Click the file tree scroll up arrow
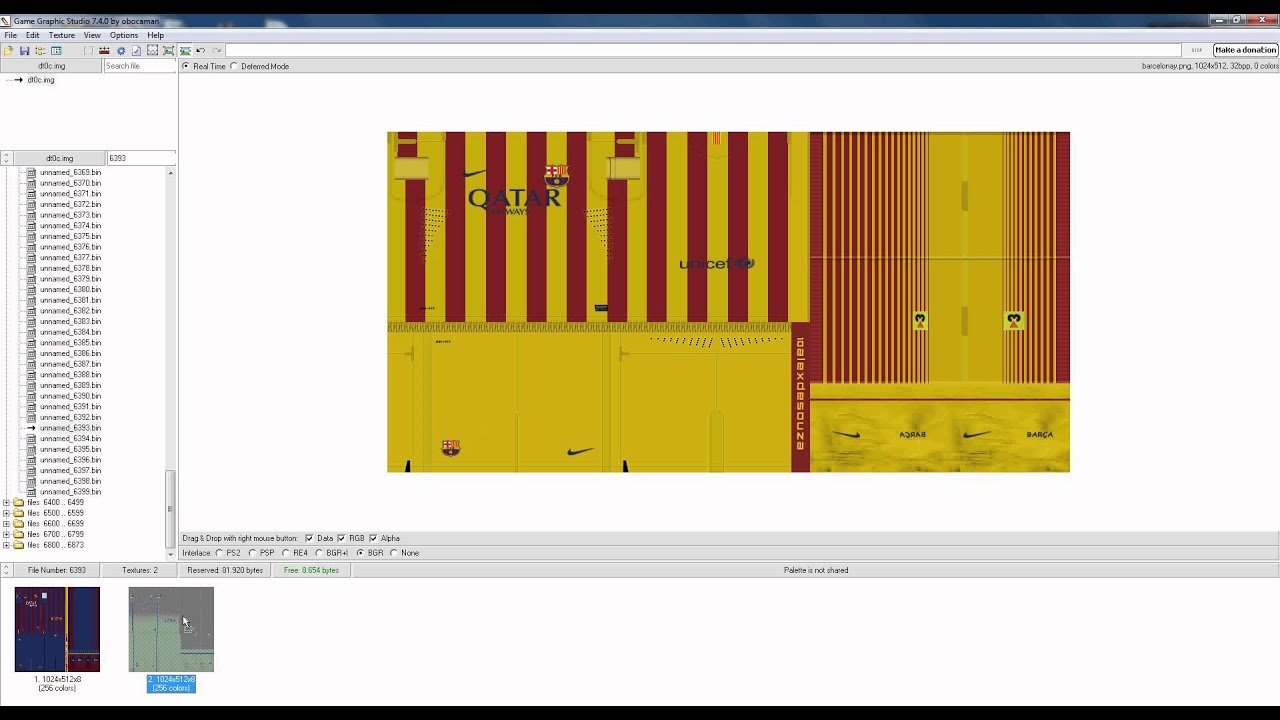1280x720 pixels. (170, 173)
